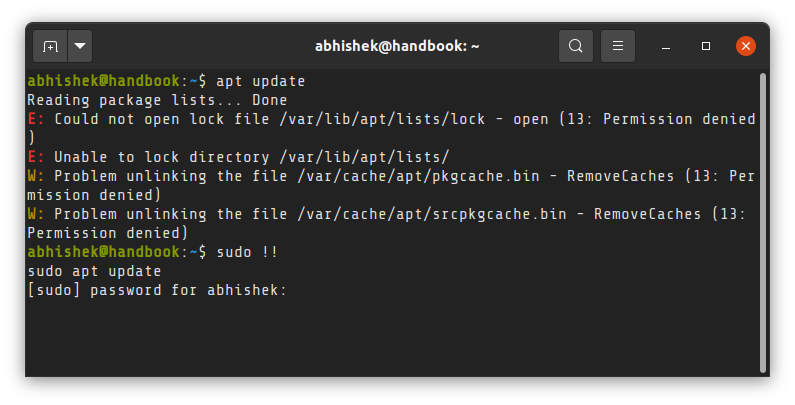The width and height of the screenshot is (795, 405).
Task: Click the terminal vertical scrollbar
Action: coord(763,223)
